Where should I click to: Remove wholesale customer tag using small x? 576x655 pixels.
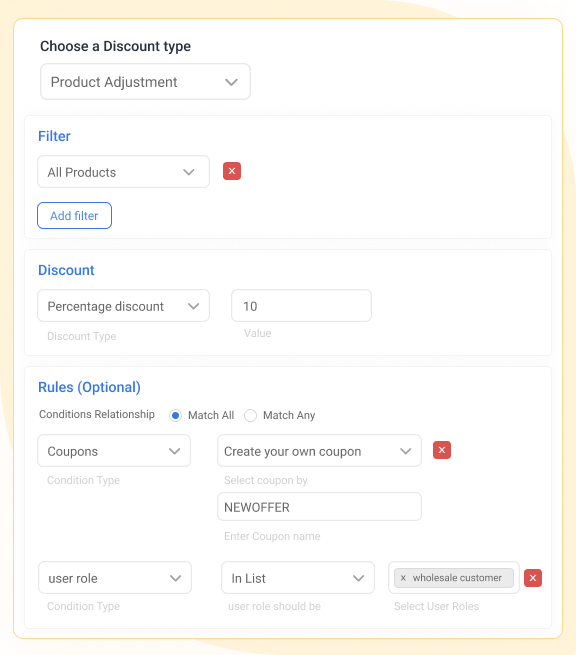[x=403, y=578]
